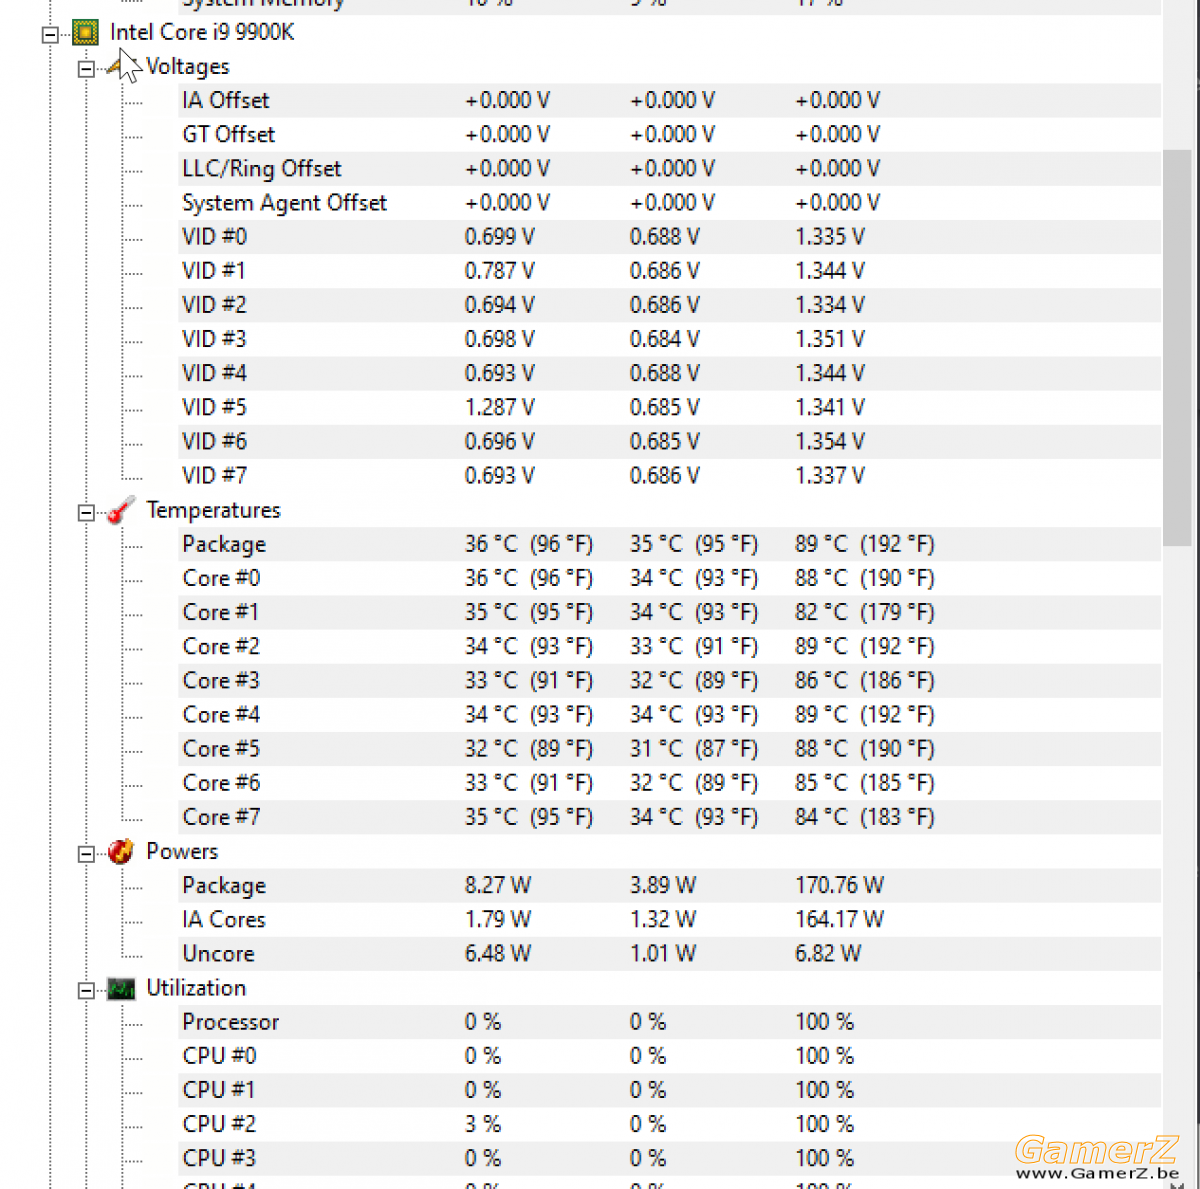Collapse the Utilization tree section

coord(86,990)
